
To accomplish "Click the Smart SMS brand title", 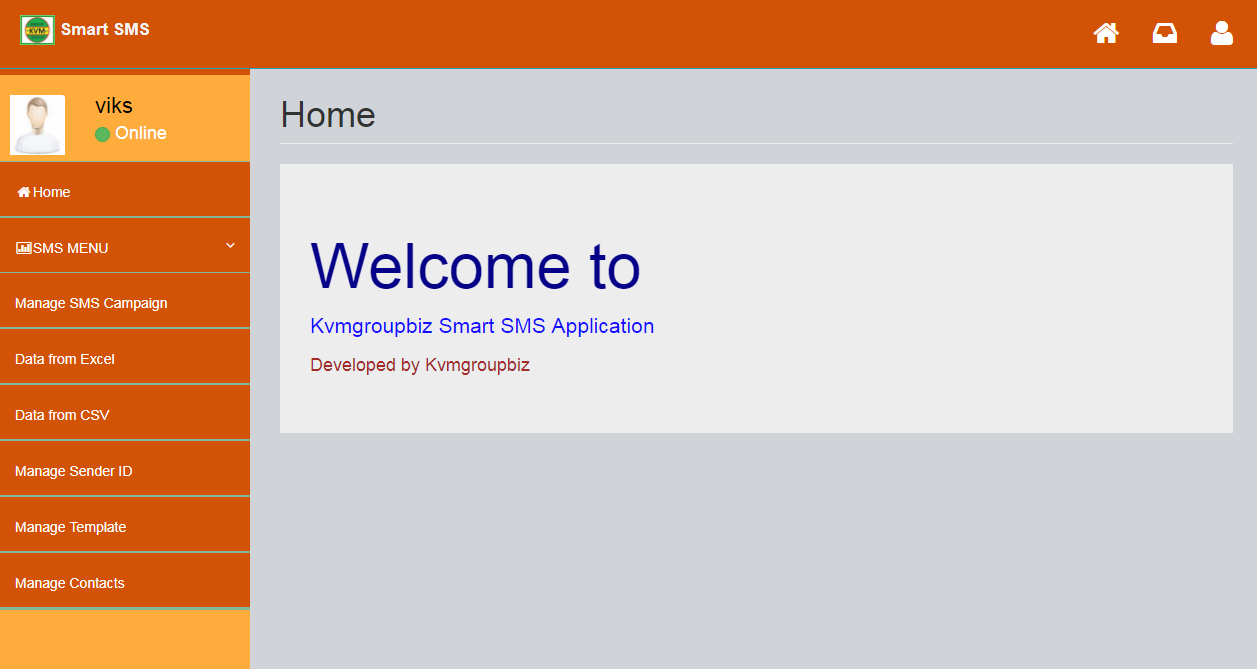I will [105, 30].
